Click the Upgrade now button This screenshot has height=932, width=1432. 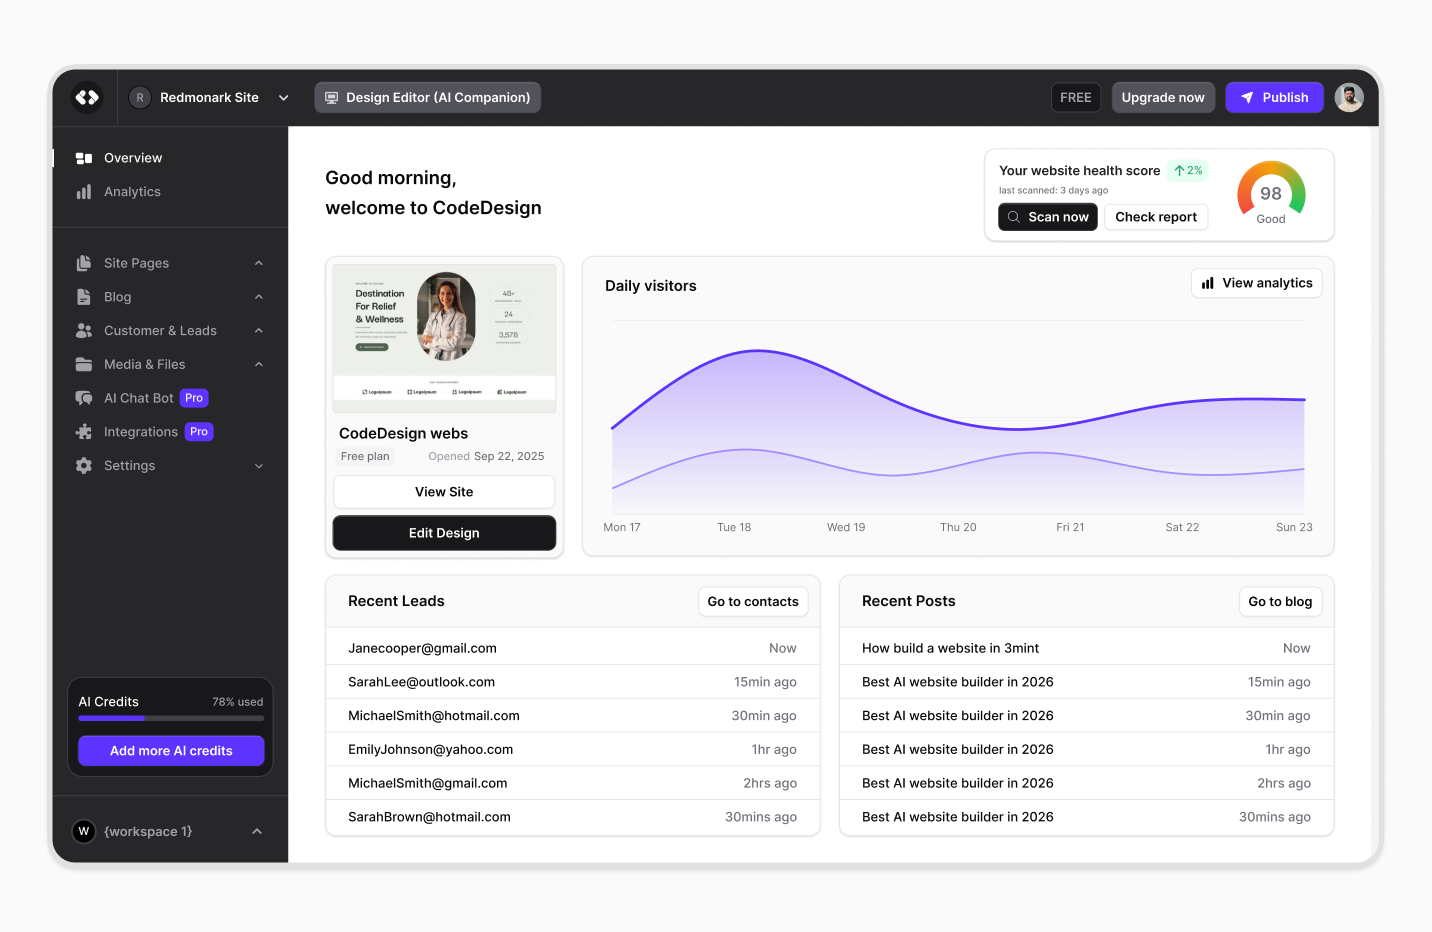click(1163, 97)
